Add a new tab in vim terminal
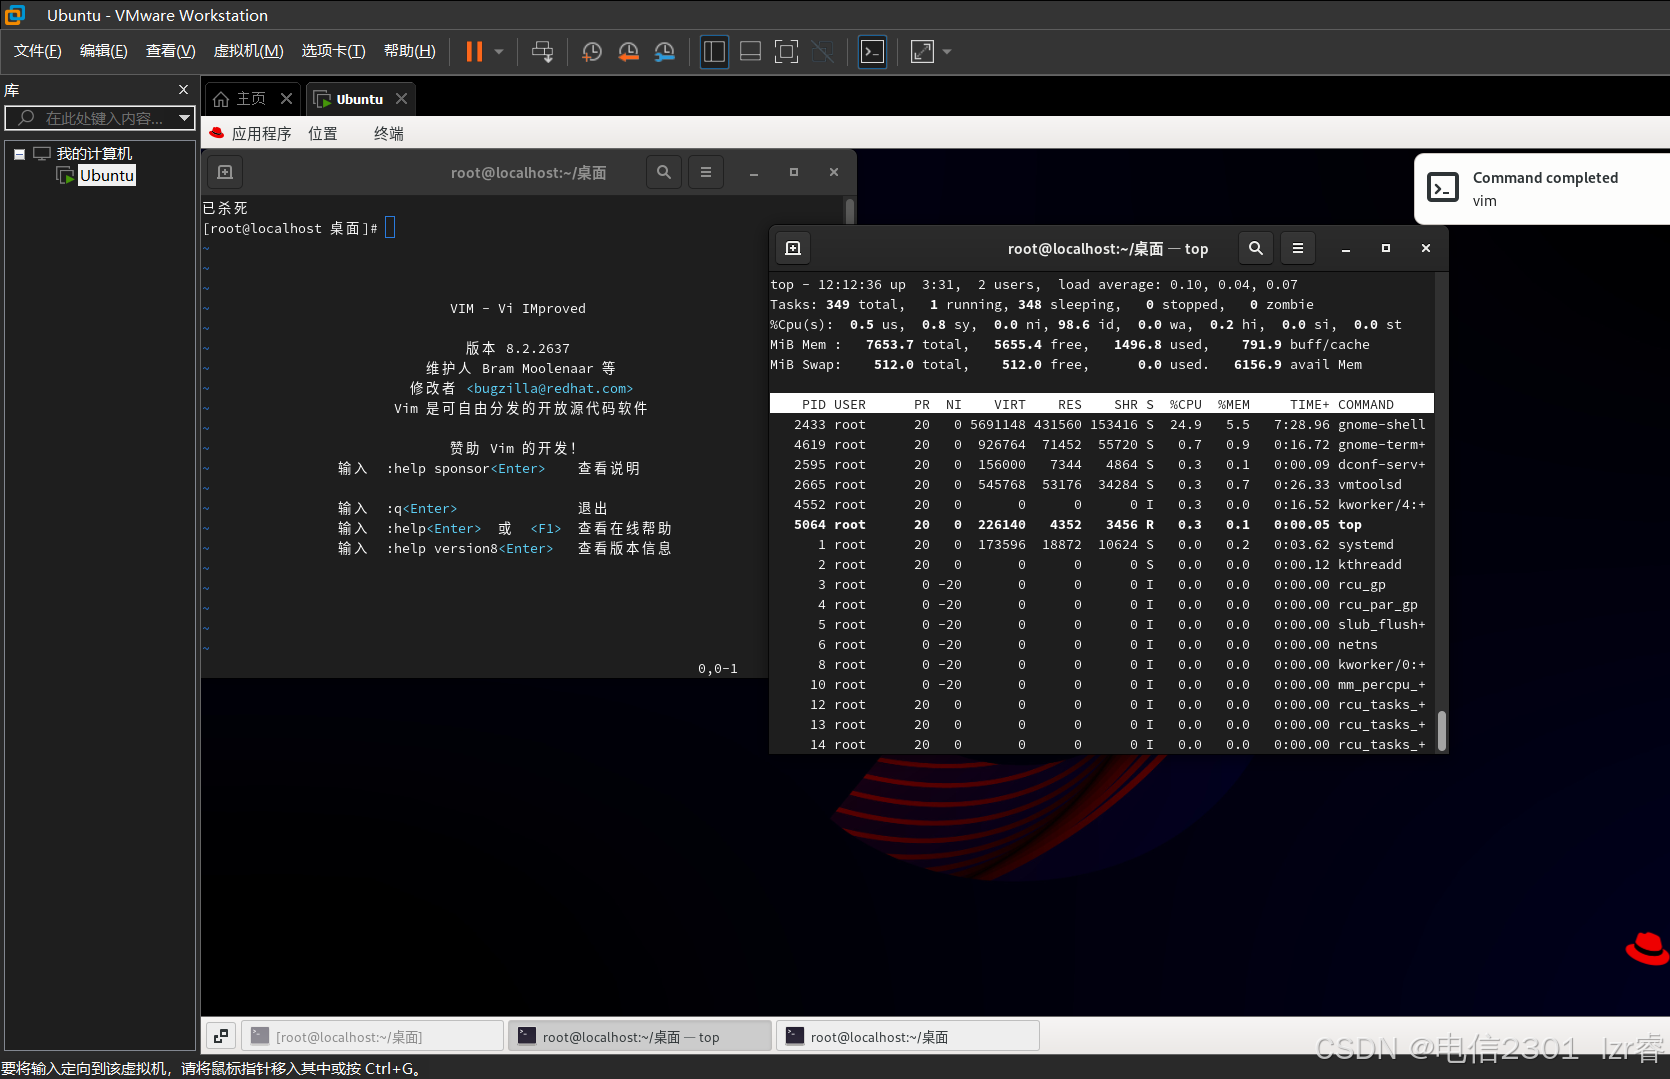 225,172
